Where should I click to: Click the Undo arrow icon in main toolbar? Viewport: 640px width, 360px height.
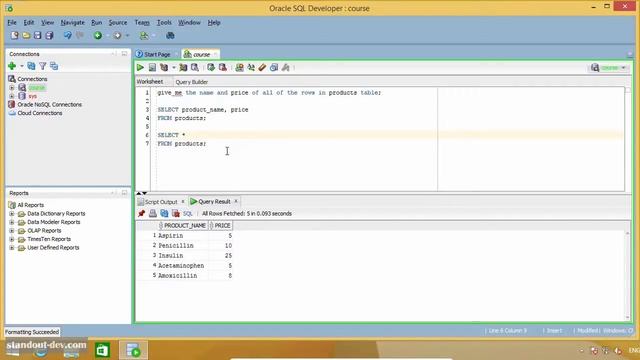(x=67, y=36)
